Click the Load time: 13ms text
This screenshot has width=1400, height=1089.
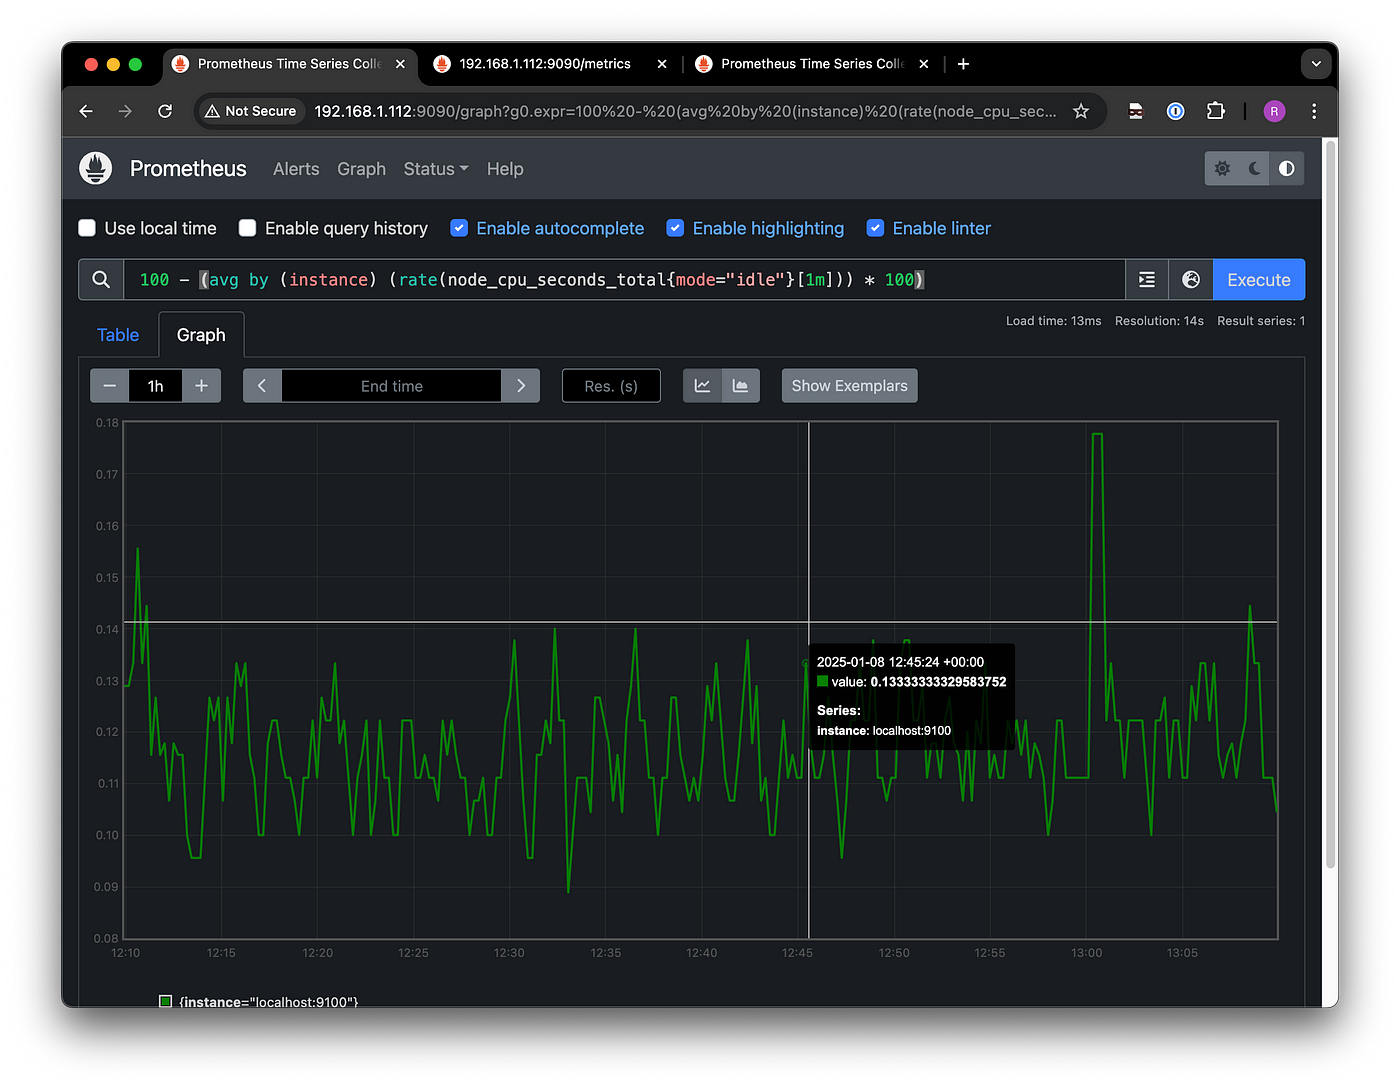[x=1053, y=321]
